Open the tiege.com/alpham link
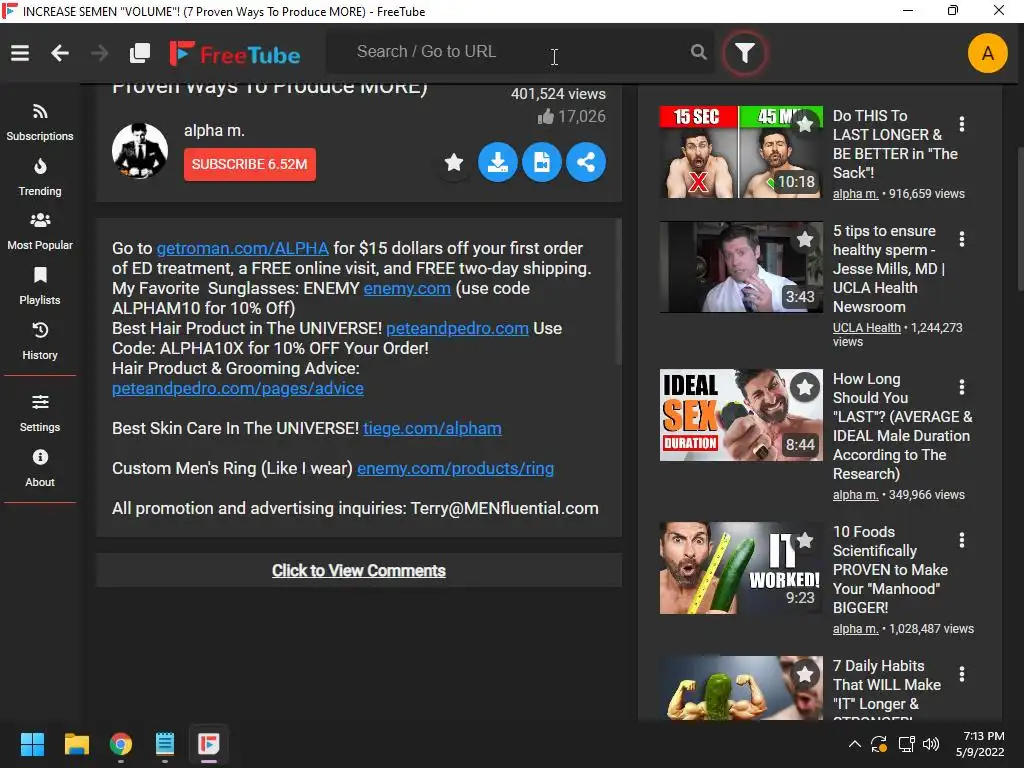Image resolution: width=1024 pixels, height=768 pixels. click(x=432, y=428)
